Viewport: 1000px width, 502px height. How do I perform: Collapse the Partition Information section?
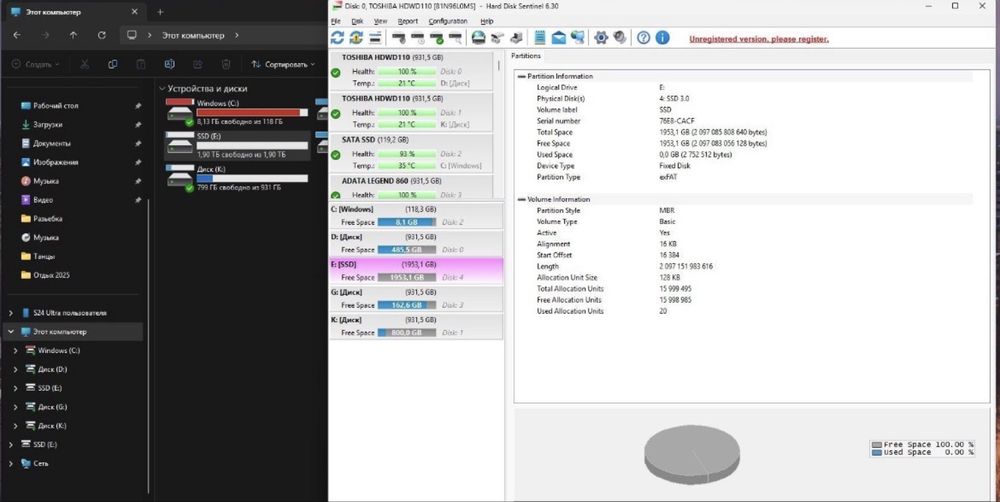[x=522, y=77]
